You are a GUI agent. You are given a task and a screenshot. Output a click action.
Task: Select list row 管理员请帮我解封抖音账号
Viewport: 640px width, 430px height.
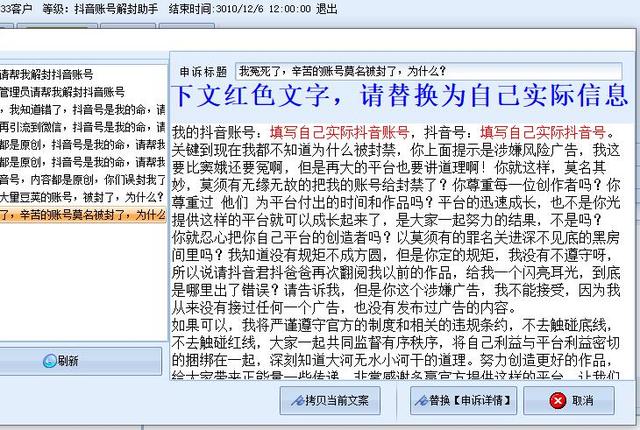pyautogui.click(x=83, y=92)
